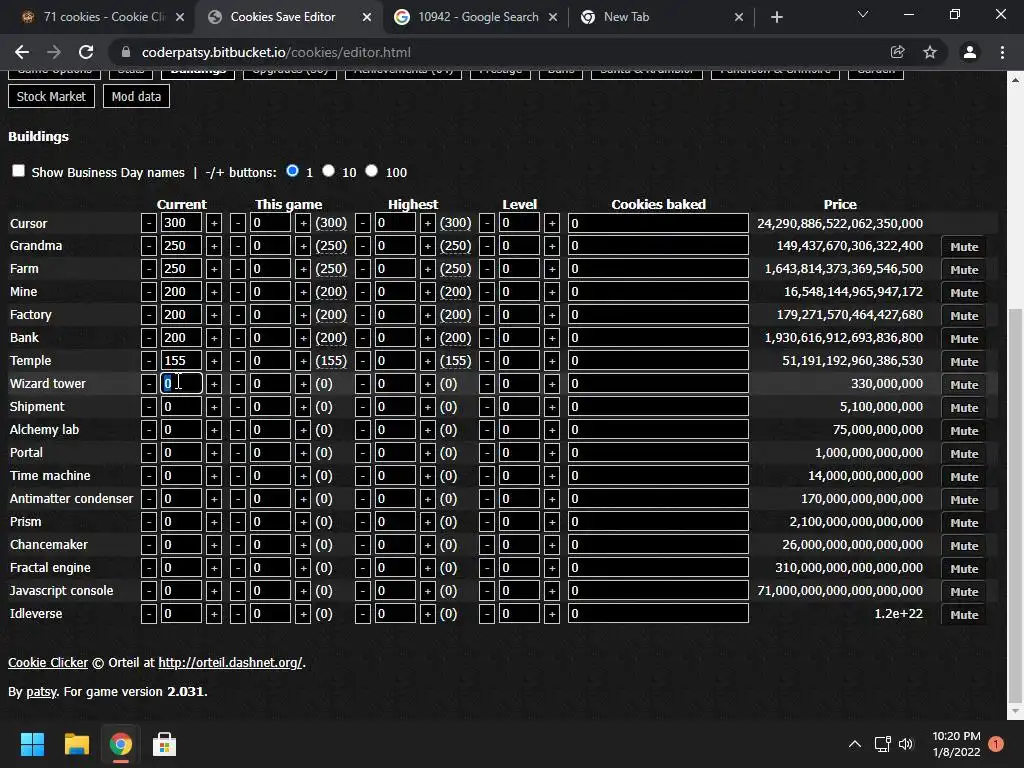Decrease Mine current count
This screenshot has width=1024, height=768.
pyautogui.click(x=149, y=292)
